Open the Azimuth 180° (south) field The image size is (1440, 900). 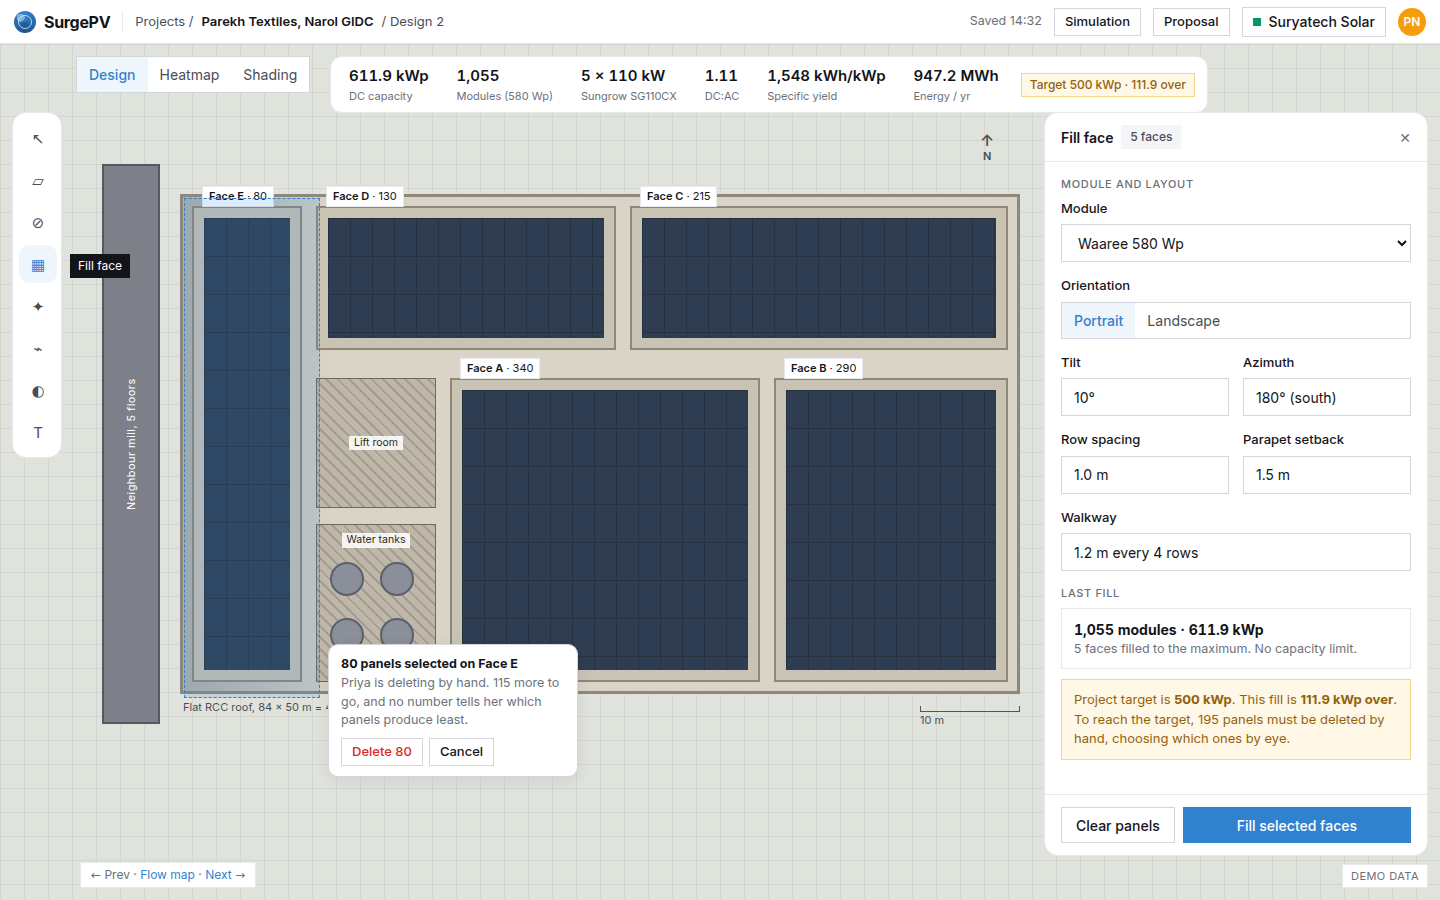[1327, 397]
